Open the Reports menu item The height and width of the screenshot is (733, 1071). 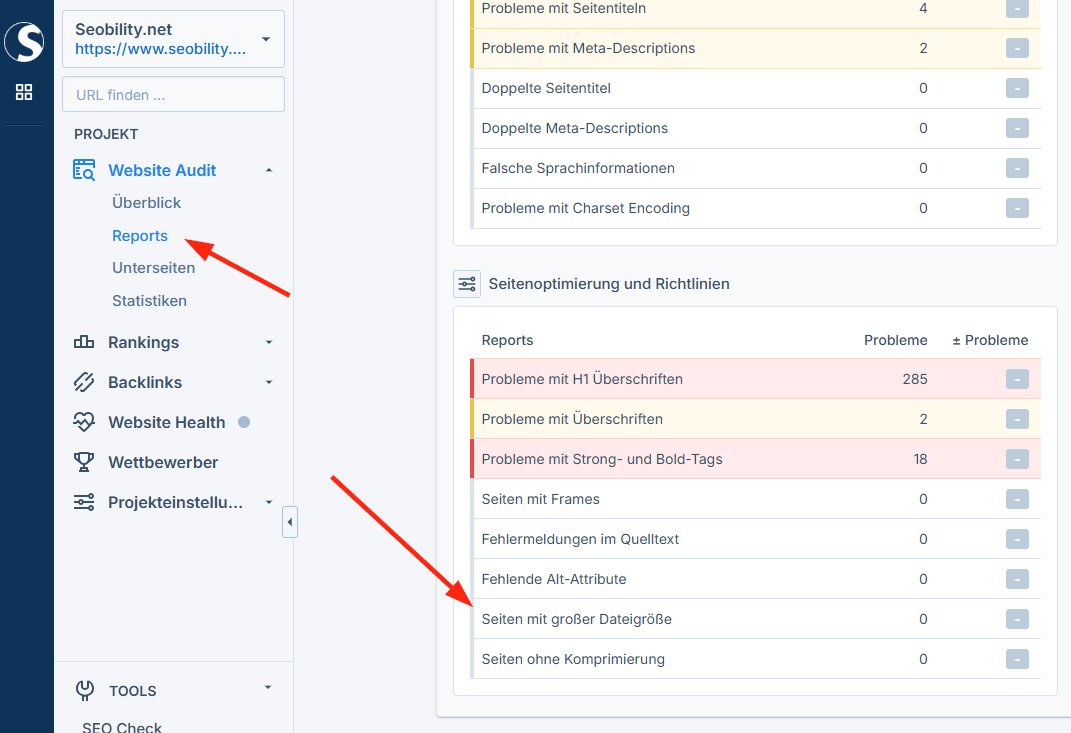(140, 236)
